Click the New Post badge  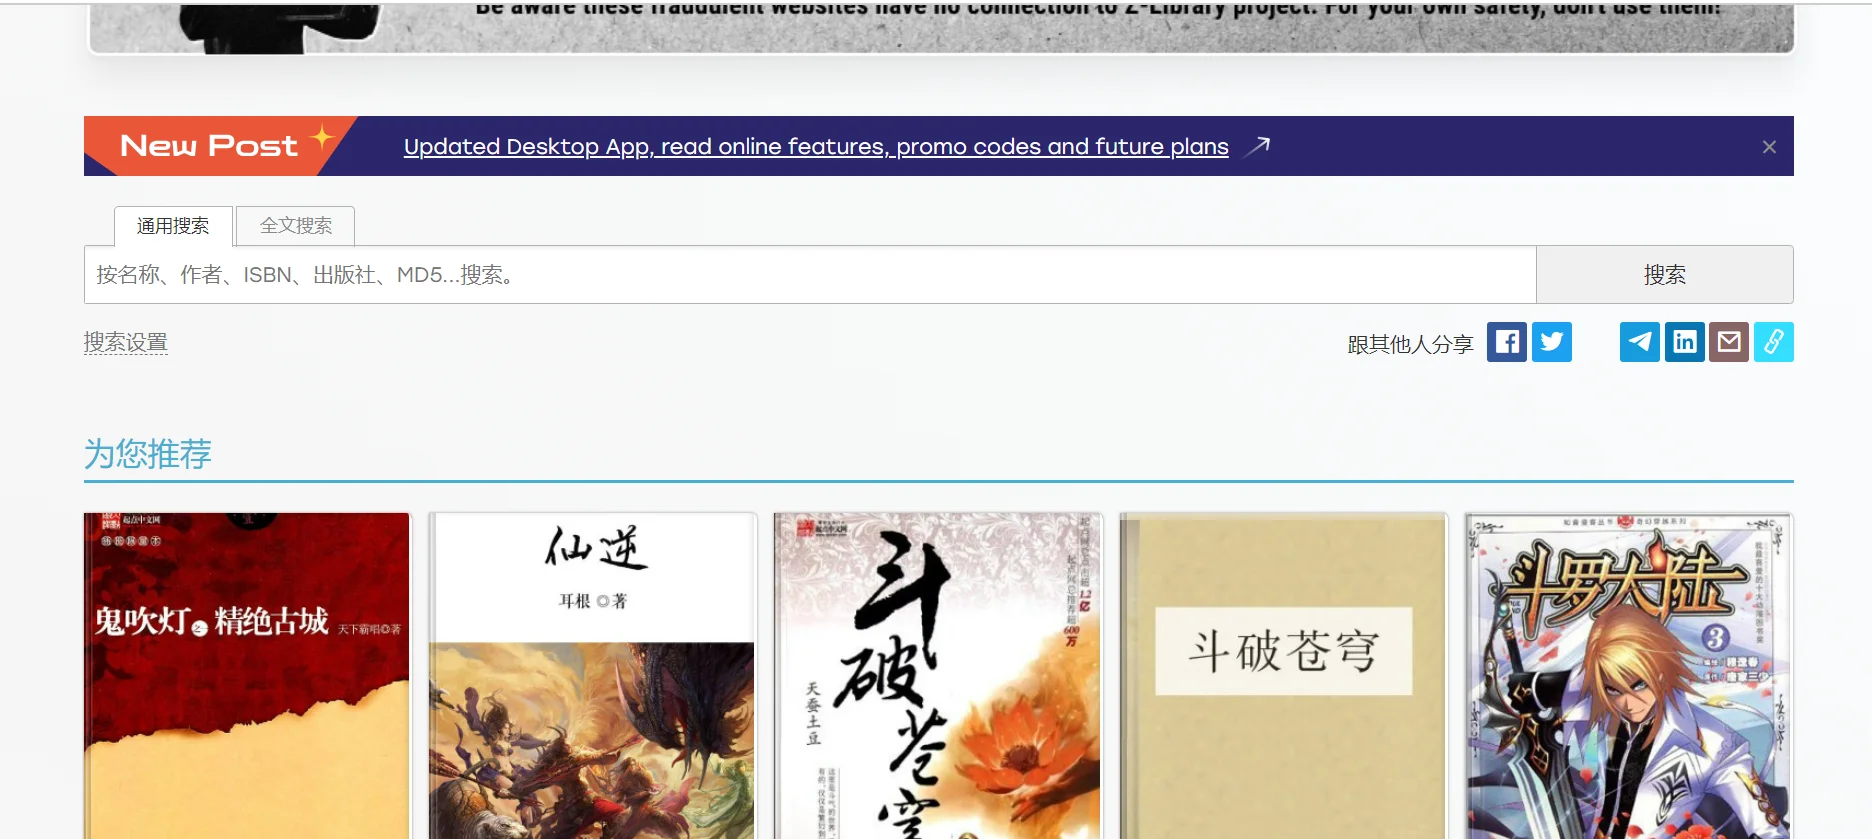[220, 146]
